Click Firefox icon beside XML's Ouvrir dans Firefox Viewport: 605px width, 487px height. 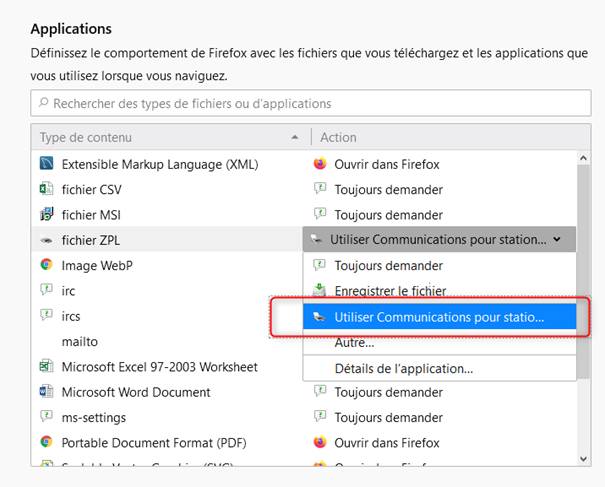320,164
